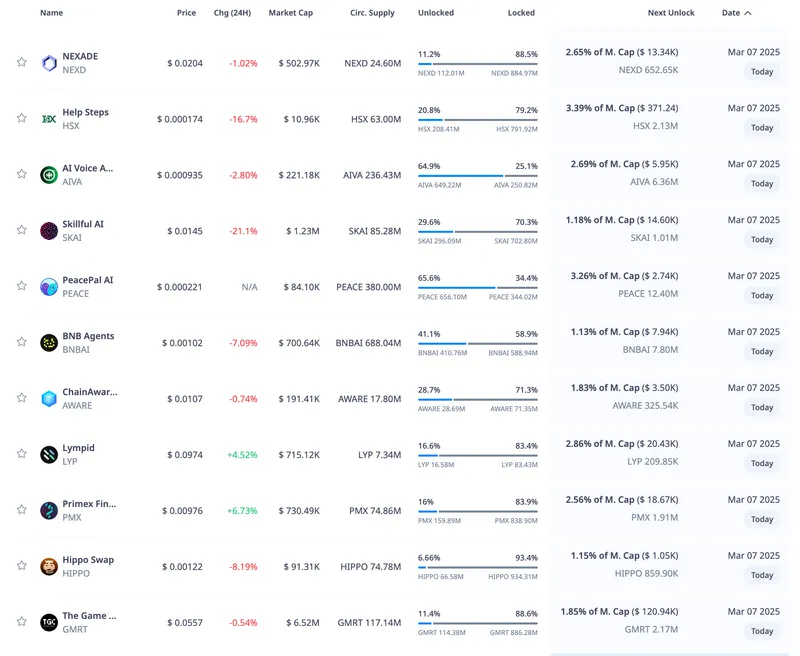Click the Next Unlock column header
Image resolution: width=800 pixels, height=656 pixels.
[671, 13]
